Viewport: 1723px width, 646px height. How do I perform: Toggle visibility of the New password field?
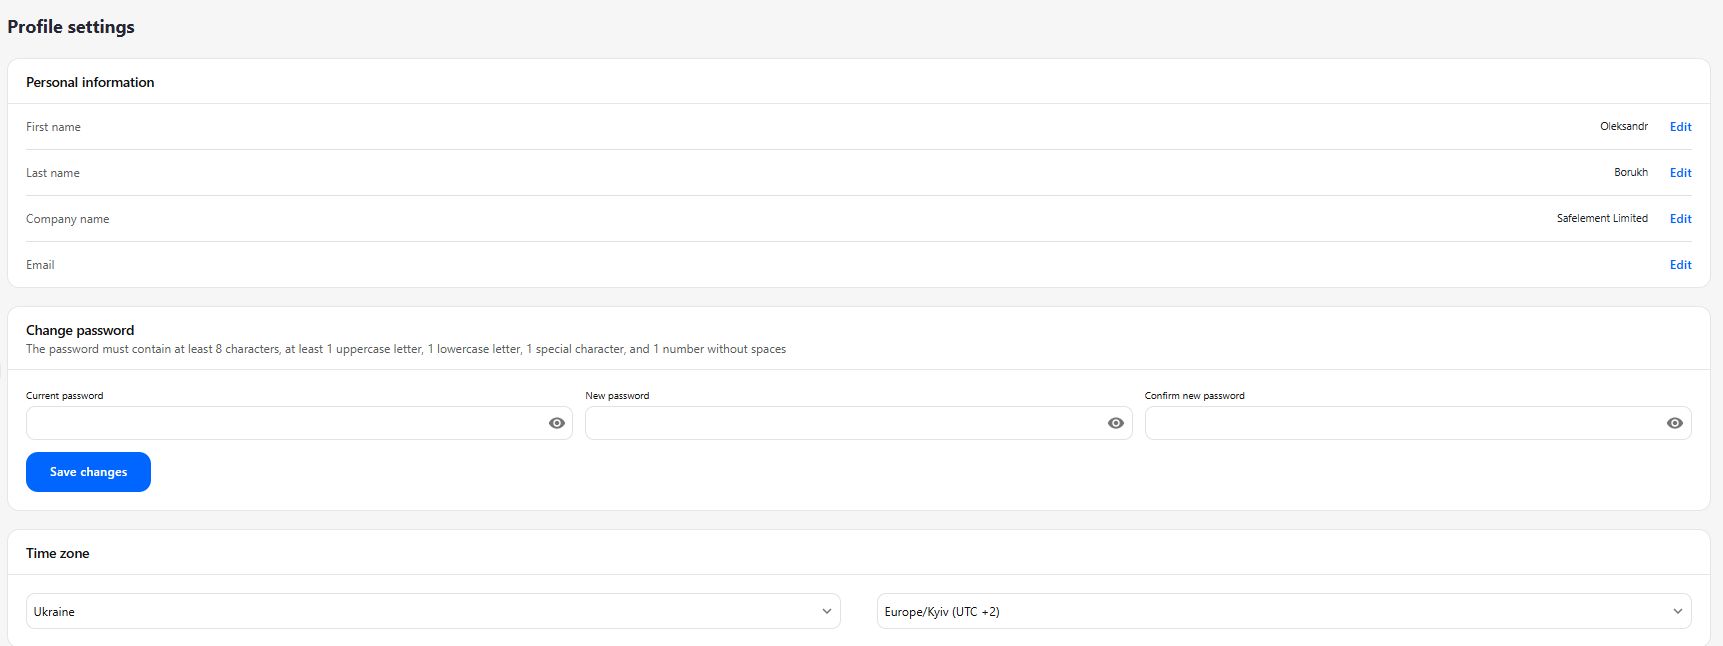[x=1116, y=423]
